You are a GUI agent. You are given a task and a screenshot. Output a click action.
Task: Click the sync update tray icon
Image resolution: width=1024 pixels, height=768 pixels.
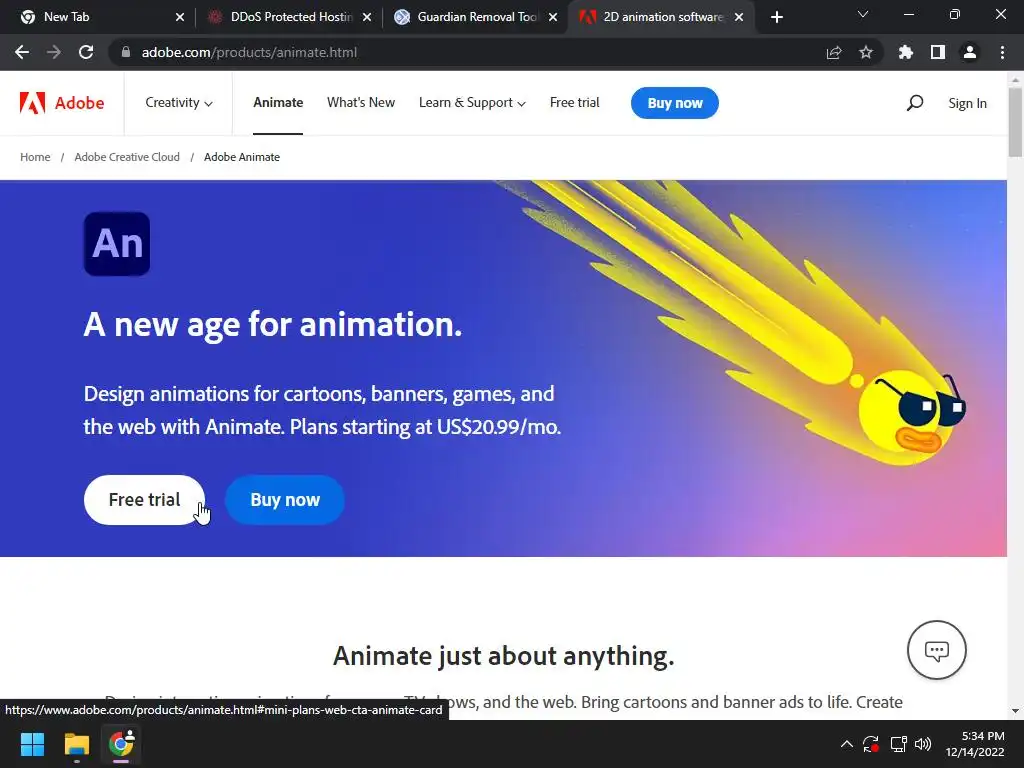871,744
